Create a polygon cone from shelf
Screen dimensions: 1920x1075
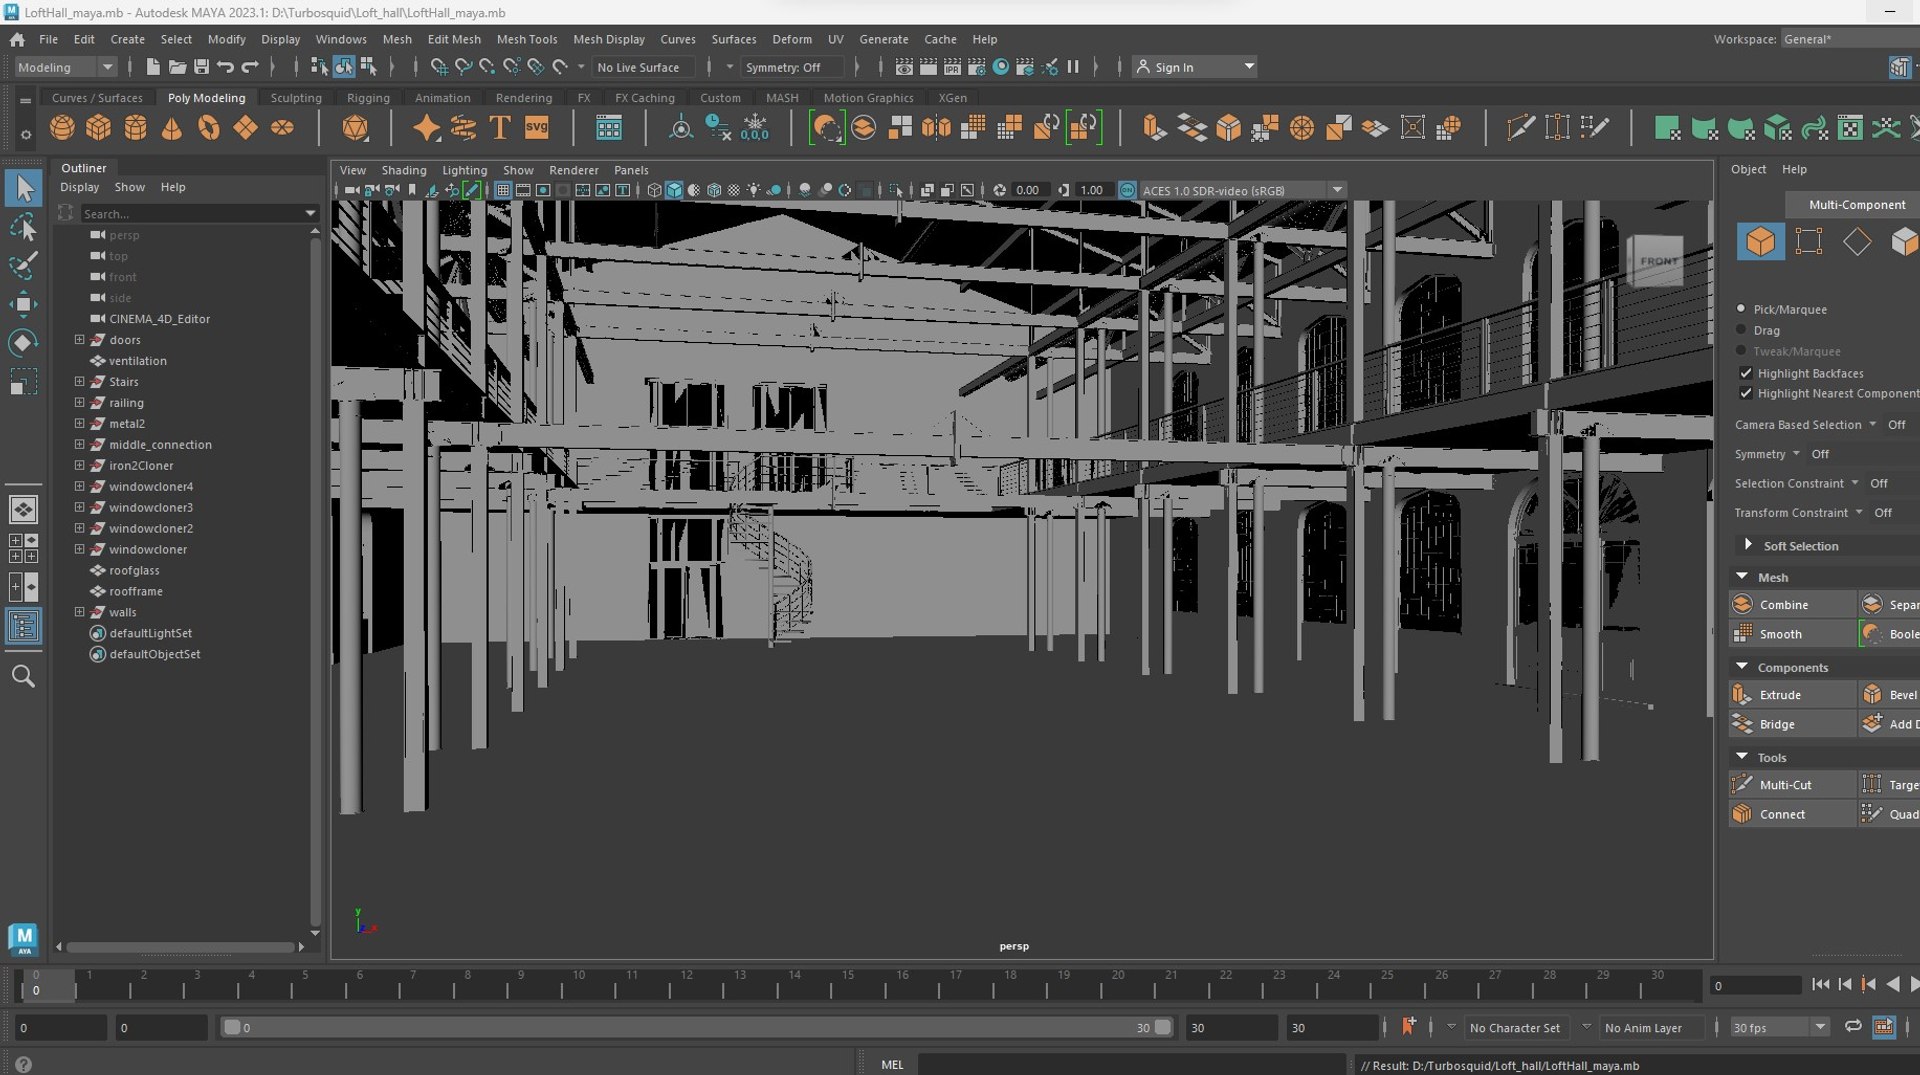172,128
